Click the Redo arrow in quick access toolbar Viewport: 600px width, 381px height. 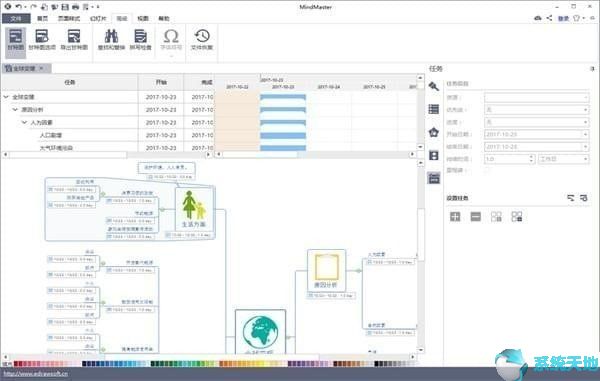coord(33,7)
